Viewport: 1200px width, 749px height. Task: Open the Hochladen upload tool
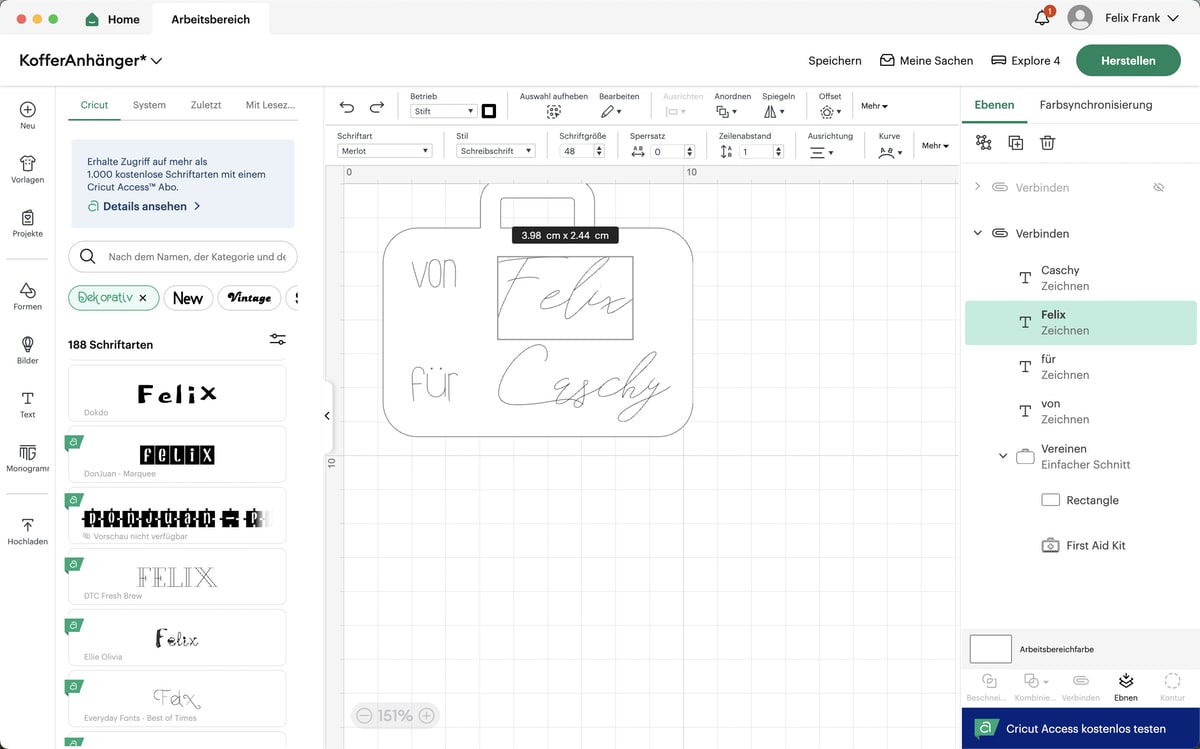(28, 530)
